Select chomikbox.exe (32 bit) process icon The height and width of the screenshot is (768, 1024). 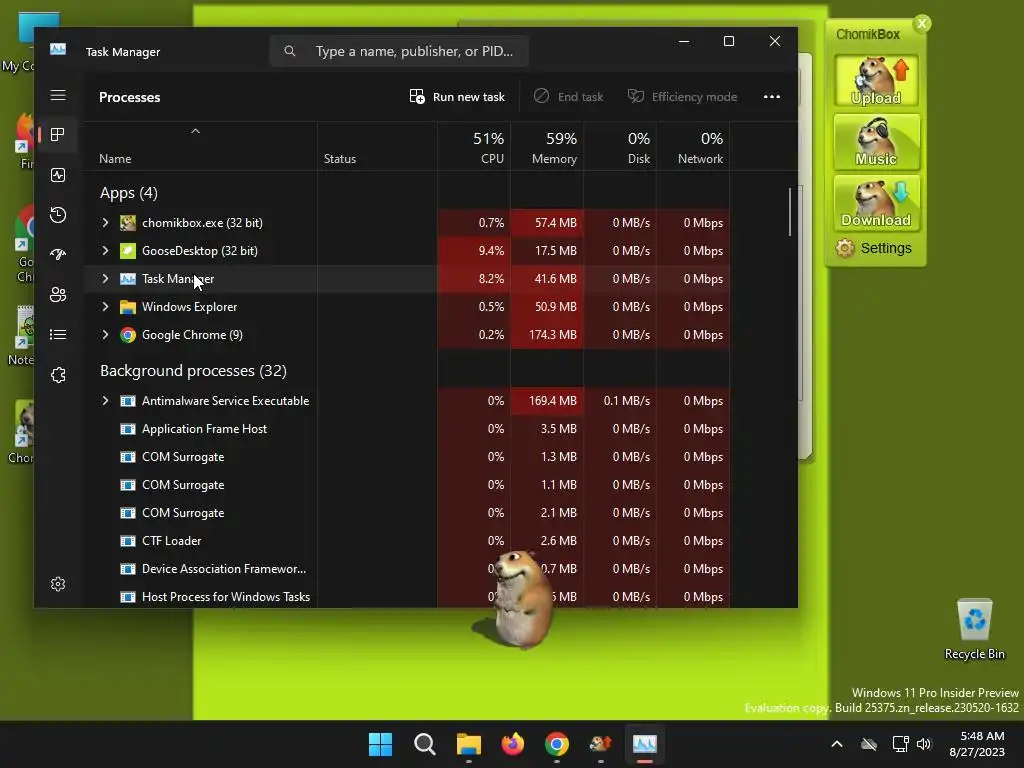(128, 223)
